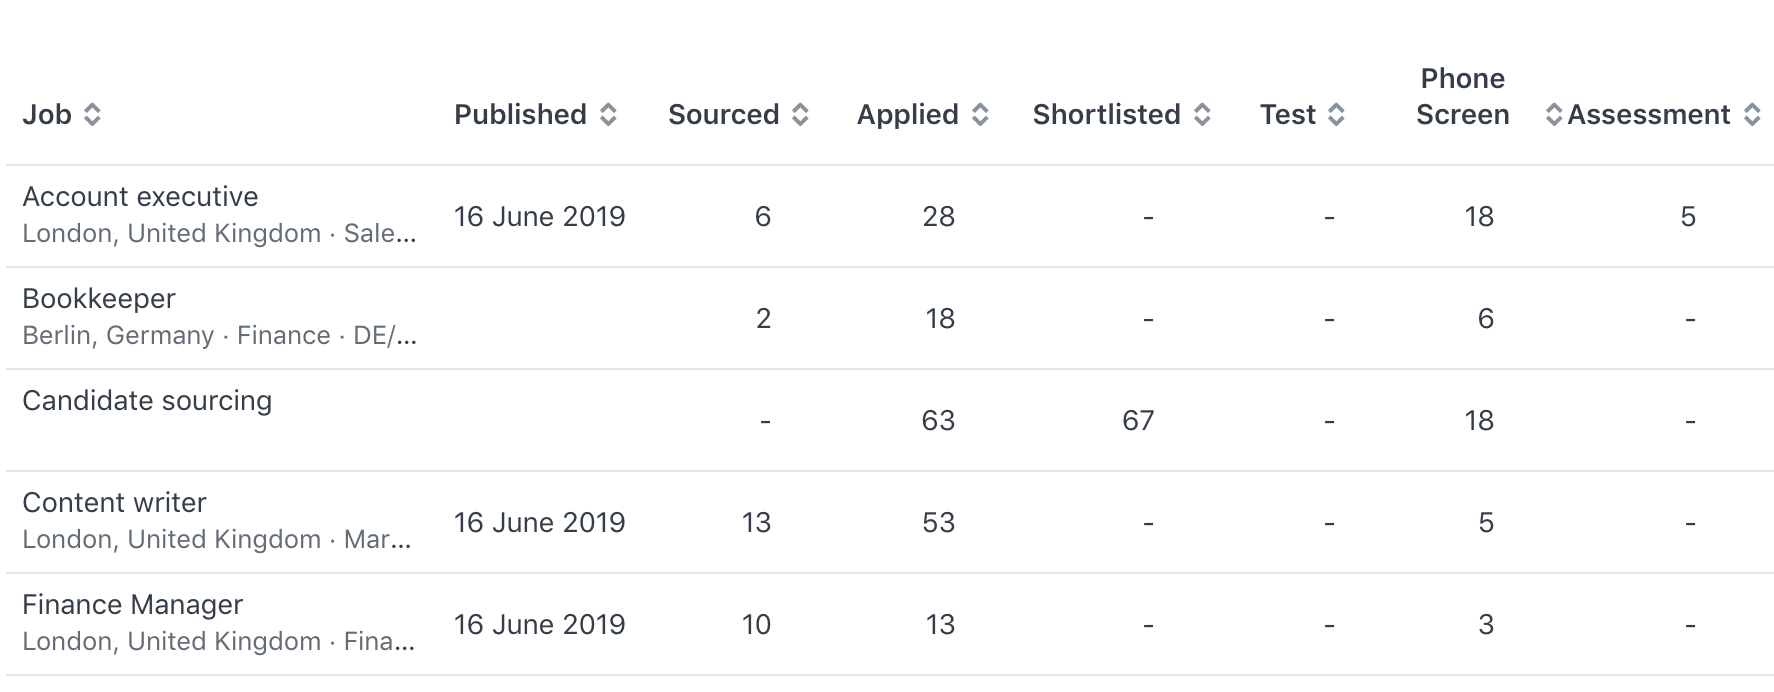Click the Published column header text
The image size is (1774, 692).
520,115
